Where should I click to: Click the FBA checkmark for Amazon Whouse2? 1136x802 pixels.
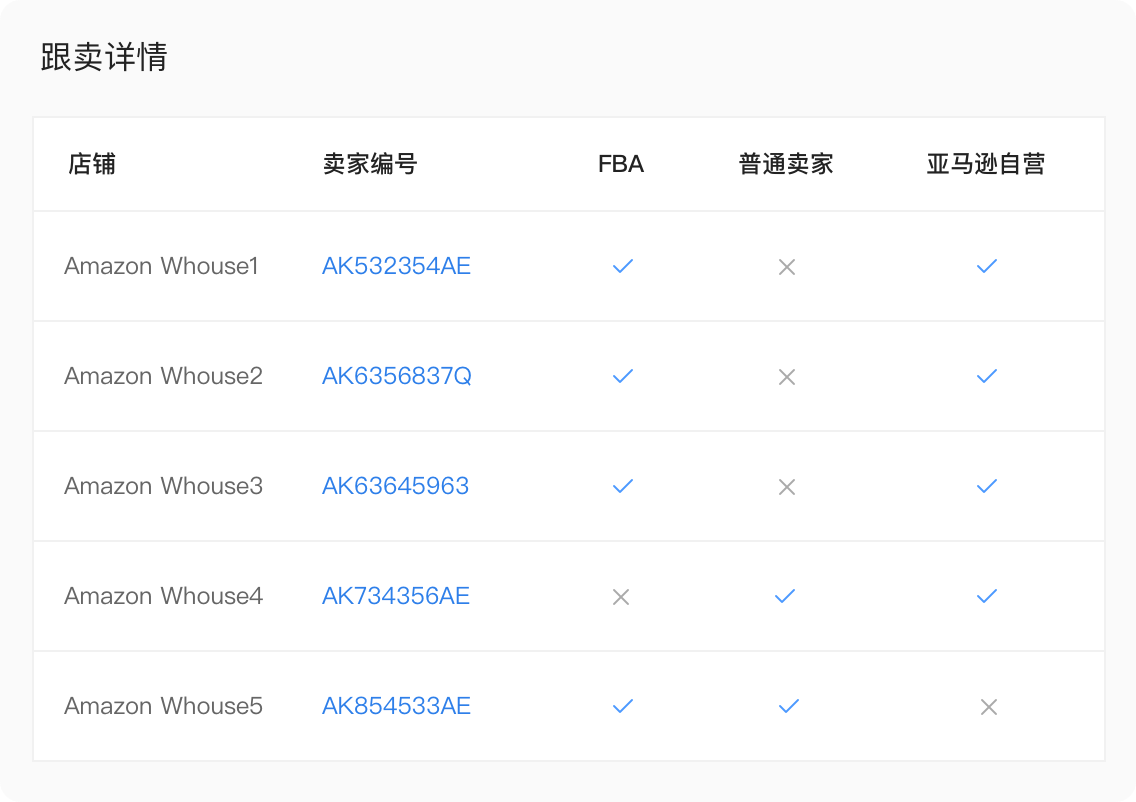click(x=622, y=376)
